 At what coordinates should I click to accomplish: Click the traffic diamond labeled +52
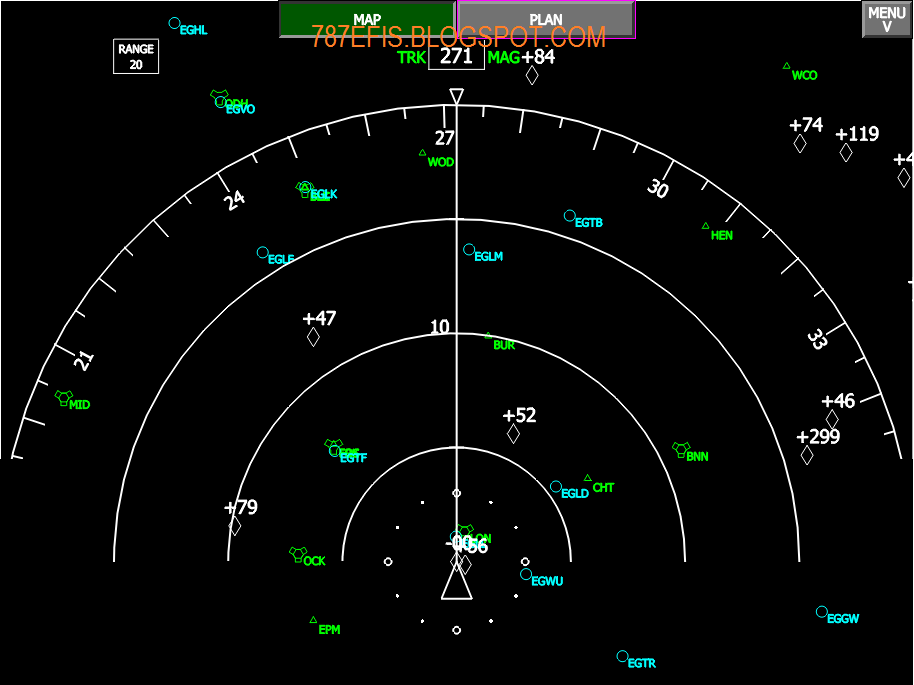(515, 433)
